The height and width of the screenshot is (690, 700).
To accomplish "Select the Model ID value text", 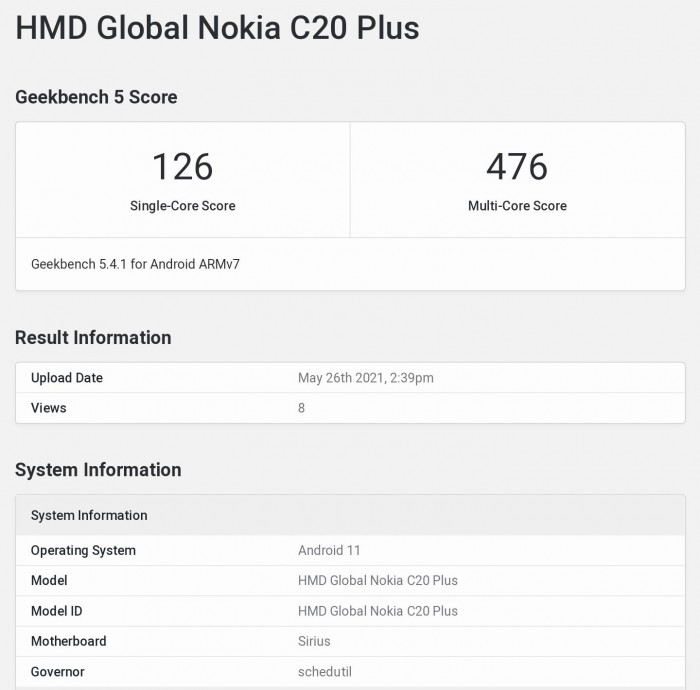I will point(377,611).
